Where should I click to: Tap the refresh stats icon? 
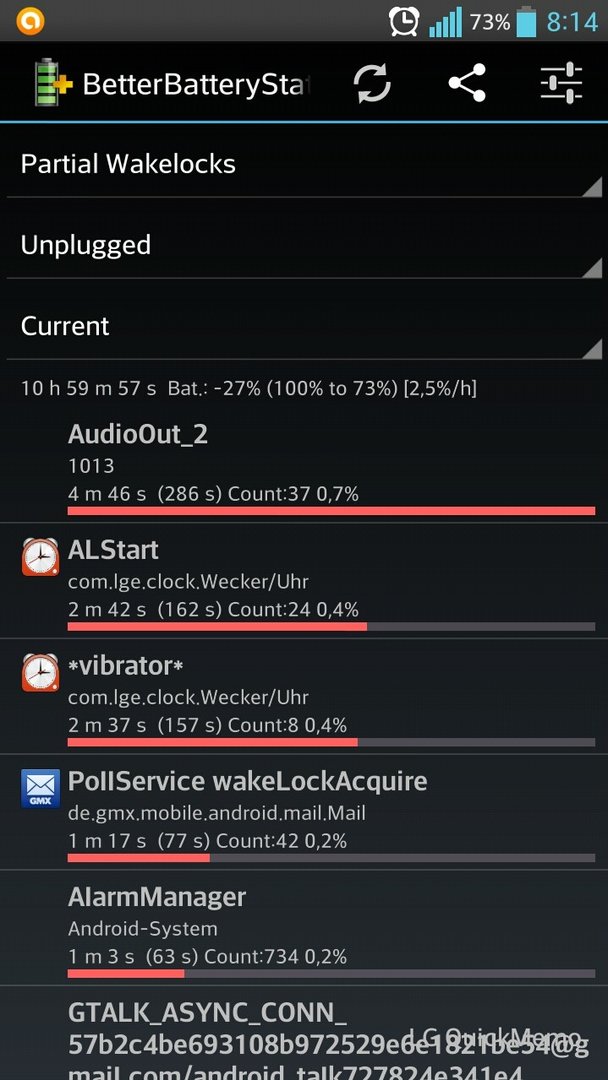(x=372, y=83)
